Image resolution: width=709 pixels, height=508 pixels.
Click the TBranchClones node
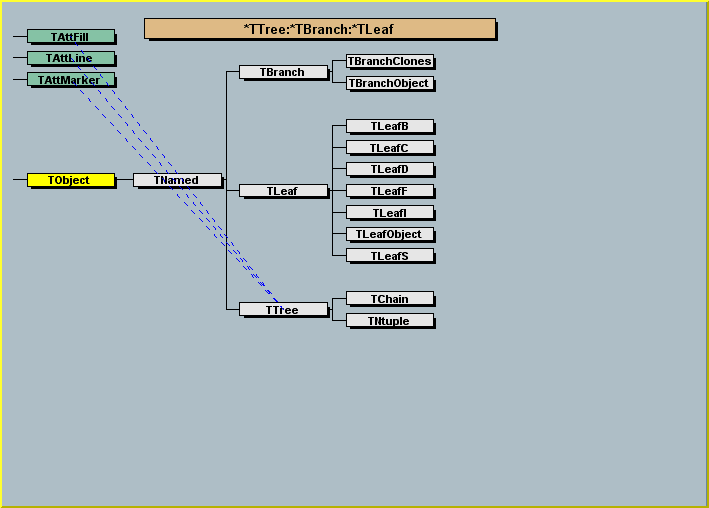(390, 61)
